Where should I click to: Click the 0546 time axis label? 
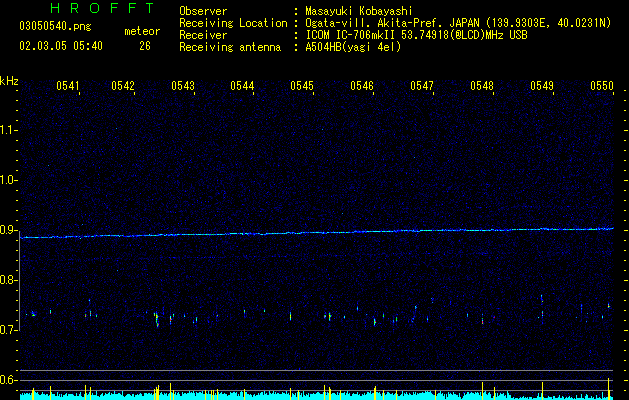(x=362, y=85)
